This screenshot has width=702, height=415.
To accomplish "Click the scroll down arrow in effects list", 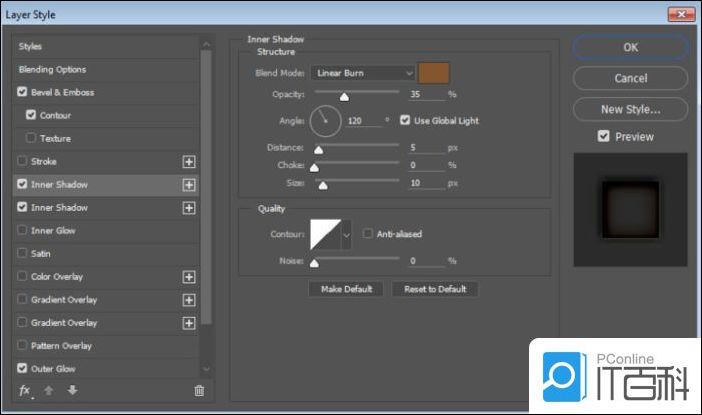I will [x=206, y=369].
